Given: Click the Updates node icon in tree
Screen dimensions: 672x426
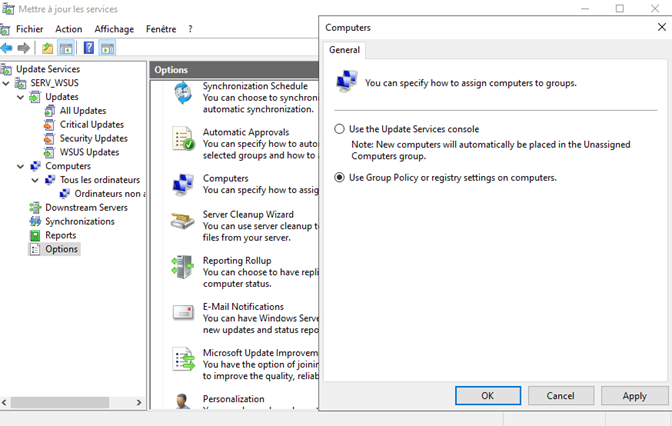Looking at the screenshot, I should coord(35,97).
